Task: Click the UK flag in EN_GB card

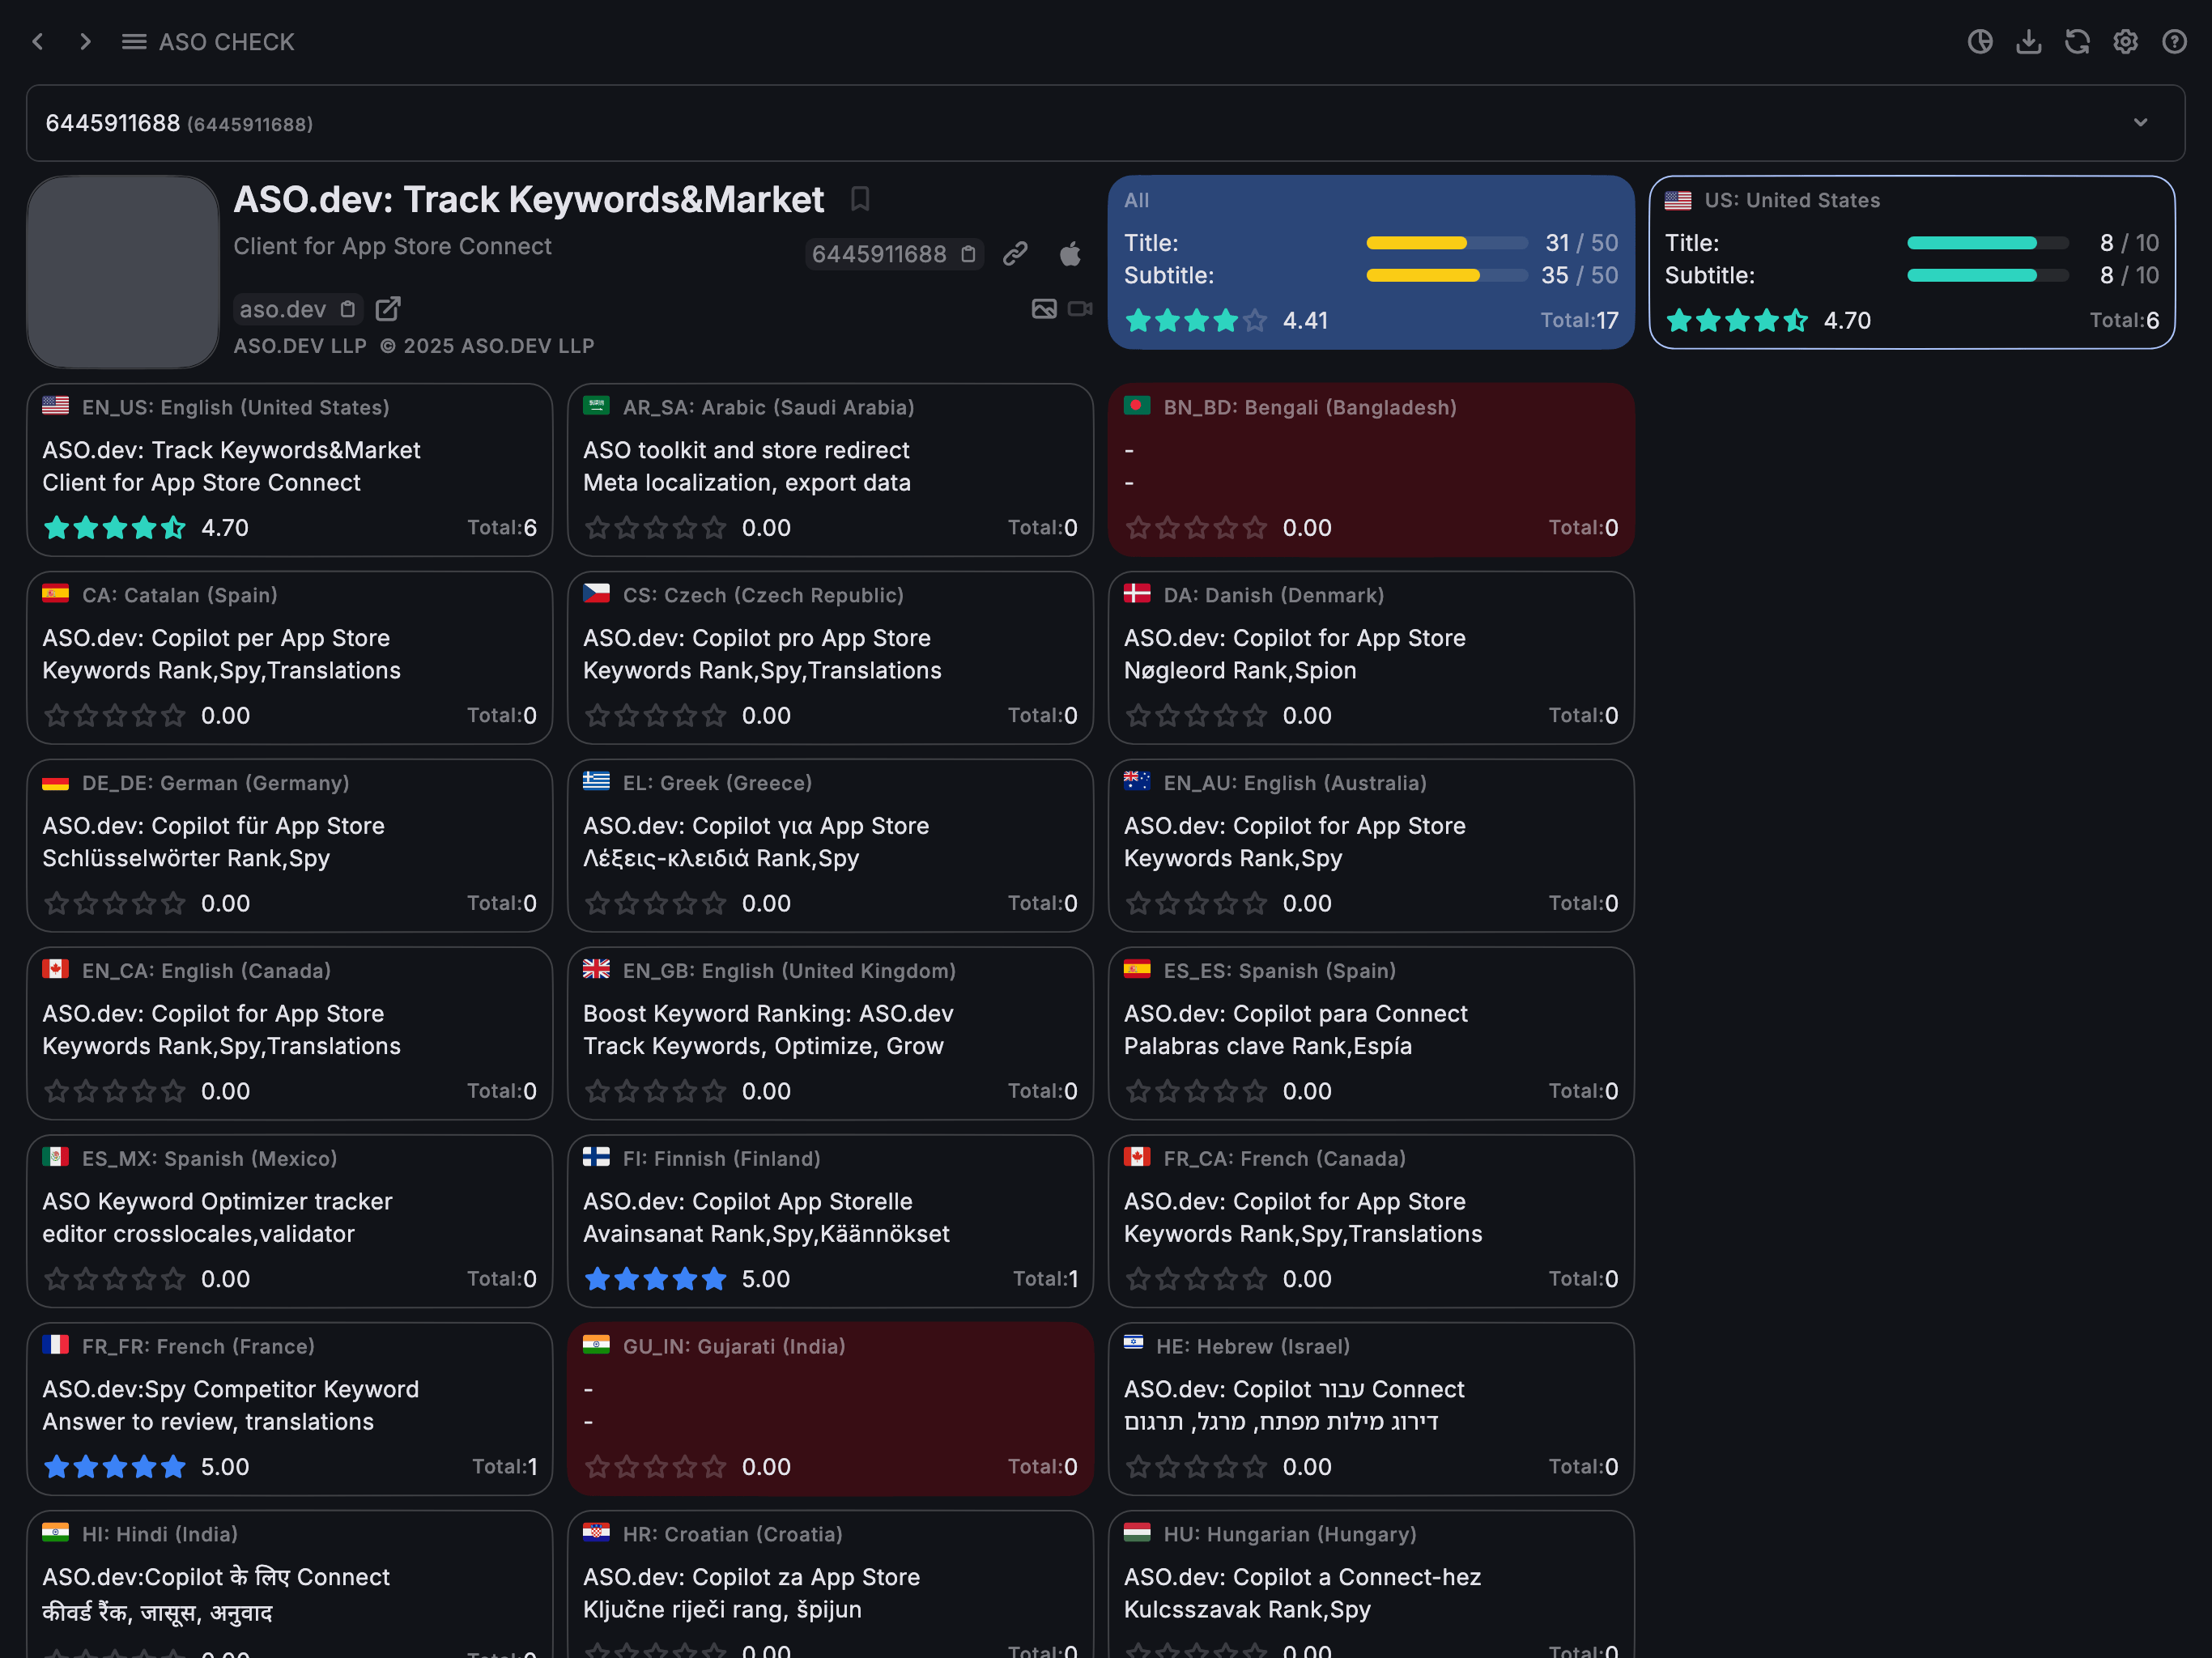Action: [x=597, y=970]
